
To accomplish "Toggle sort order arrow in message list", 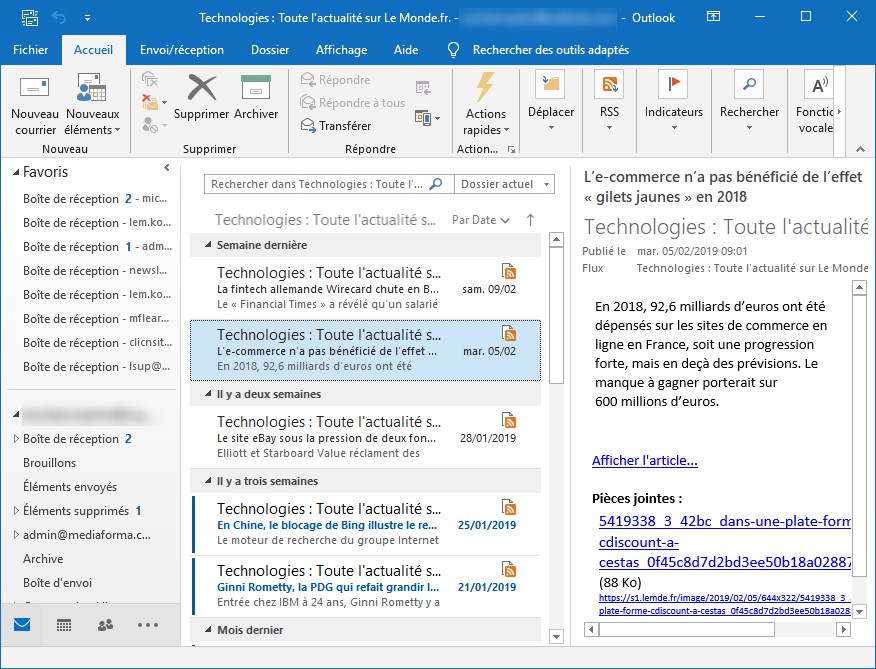I will point(530,220).
